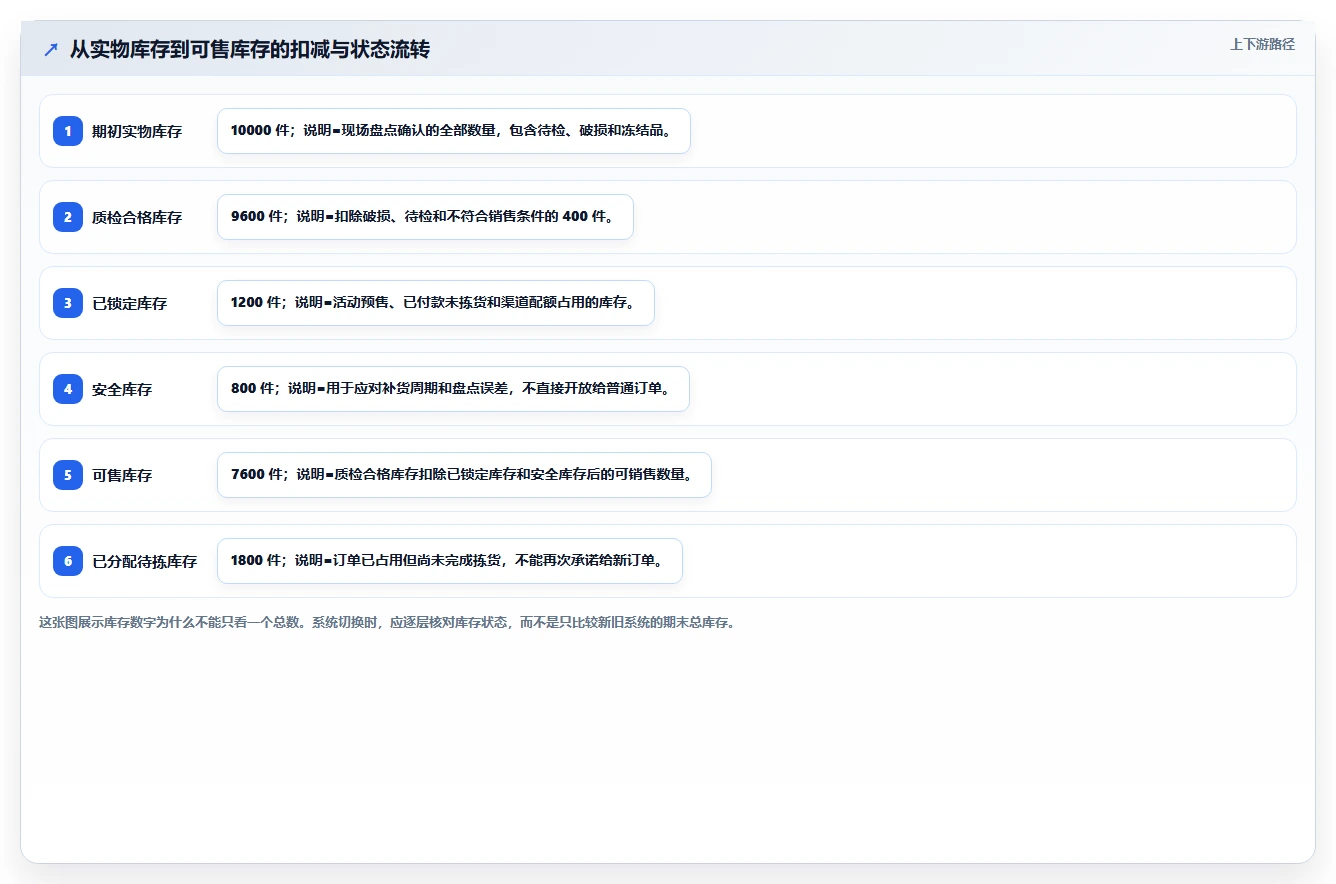Image resolution: width=1336 pixels, height=884 pixels.
Task: Open the 10000 件 description box
Action: pos(454,131)
